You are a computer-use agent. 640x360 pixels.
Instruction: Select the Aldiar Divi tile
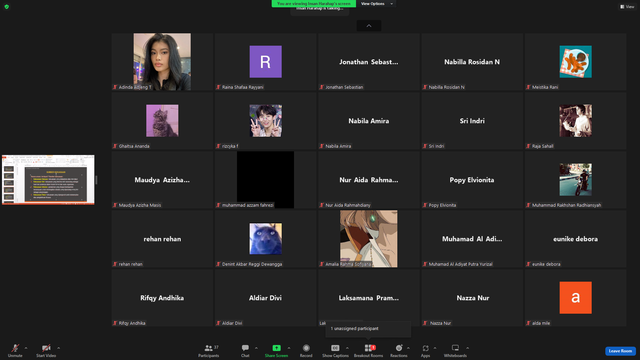click(x=265, y=298)
